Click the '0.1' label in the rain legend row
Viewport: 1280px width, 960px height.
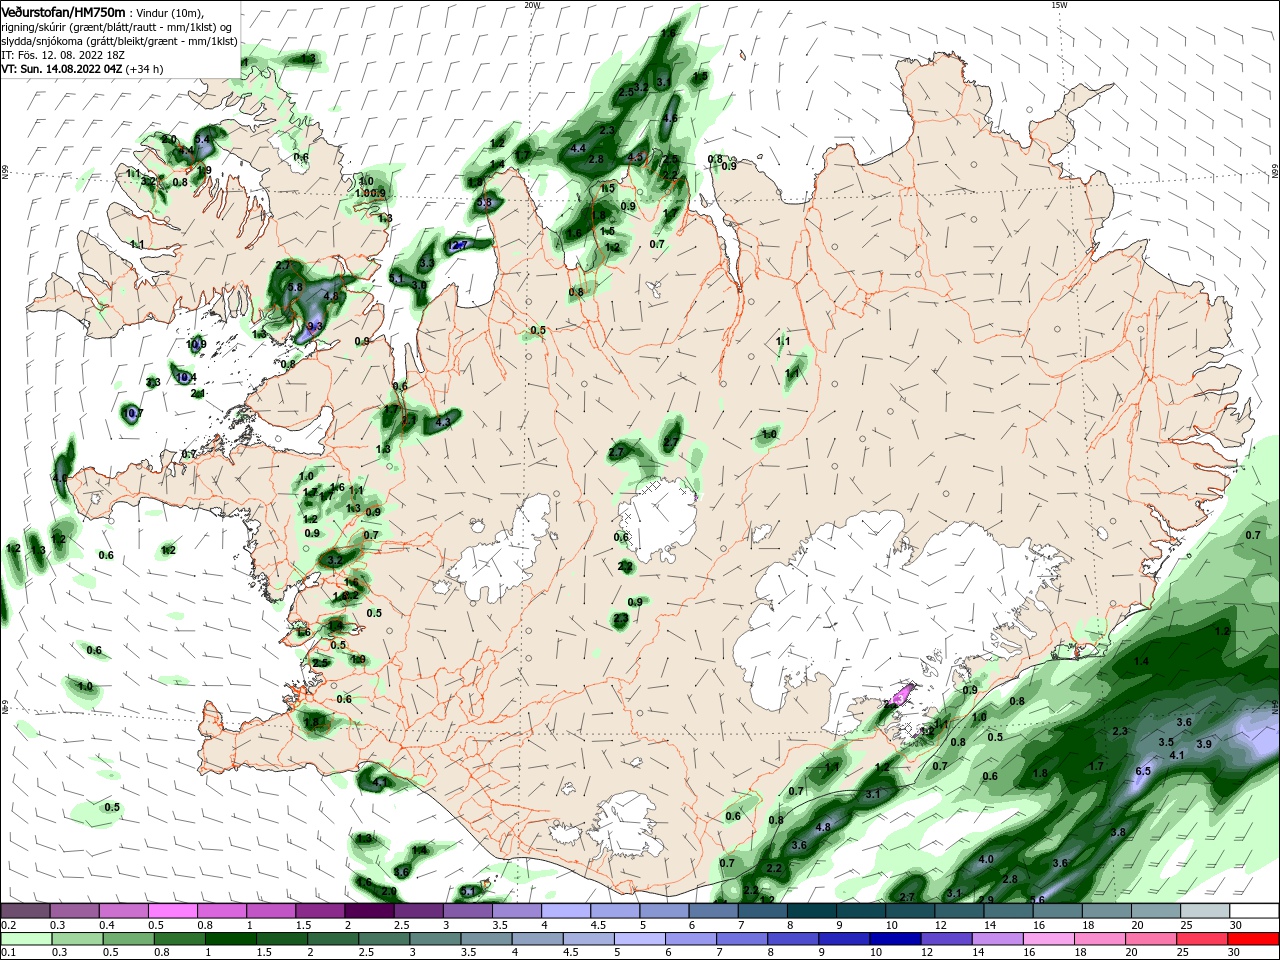point(9,953)
